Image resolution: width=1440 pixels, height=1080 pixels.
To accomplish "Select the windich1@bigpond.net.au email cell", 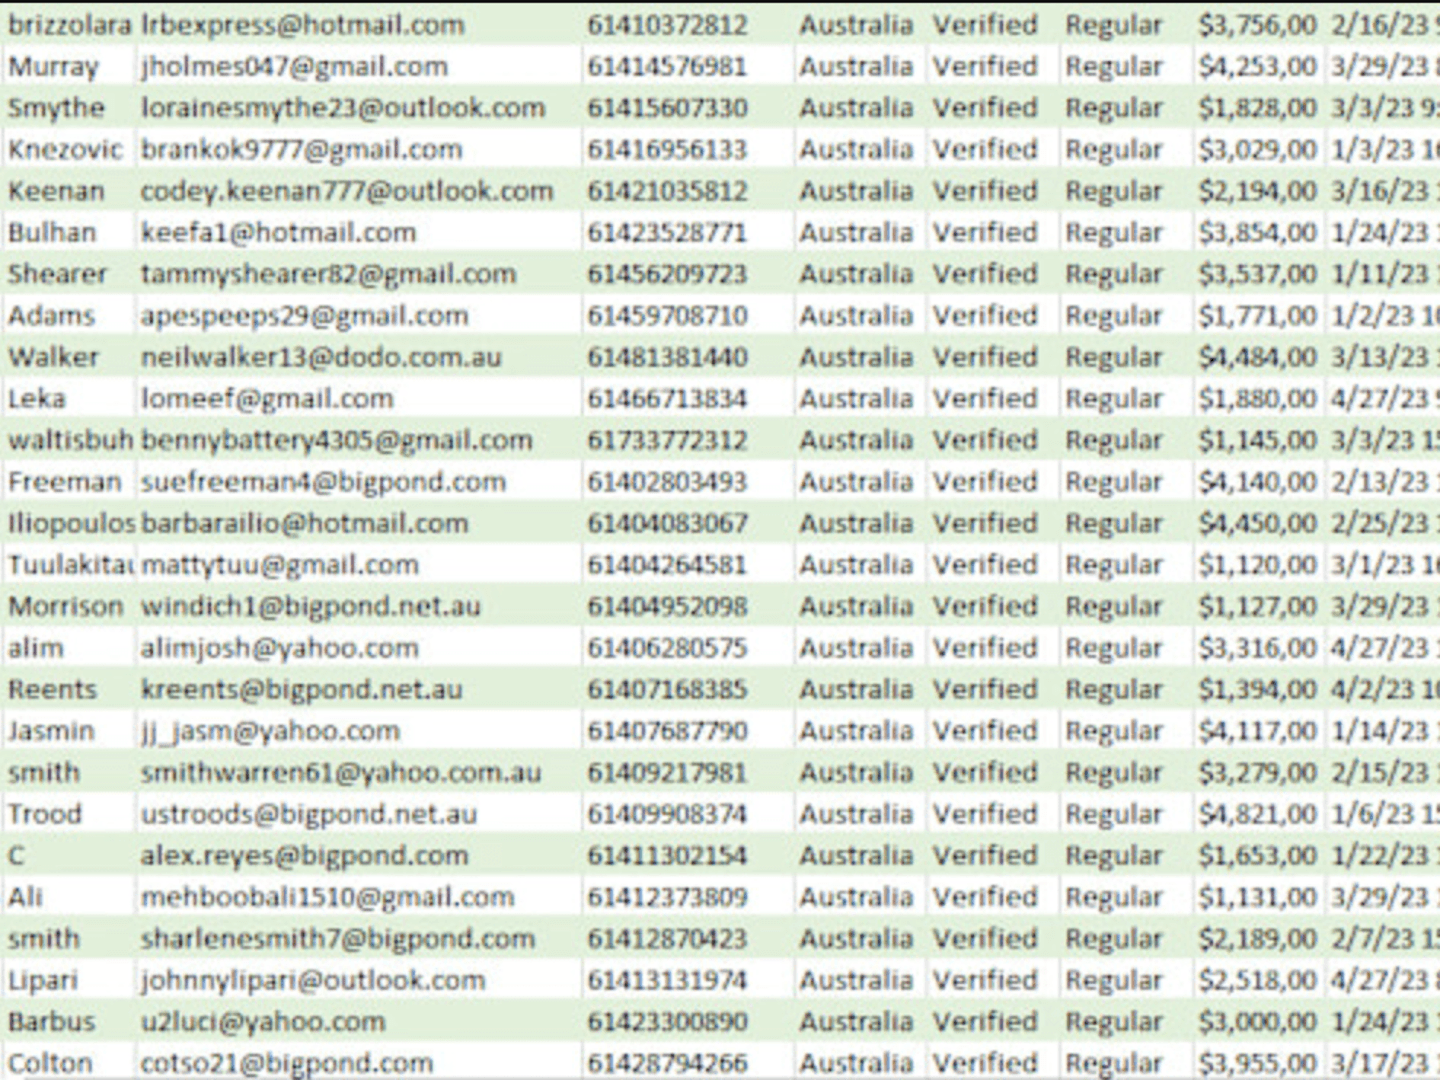I will (x=358, y=606).
